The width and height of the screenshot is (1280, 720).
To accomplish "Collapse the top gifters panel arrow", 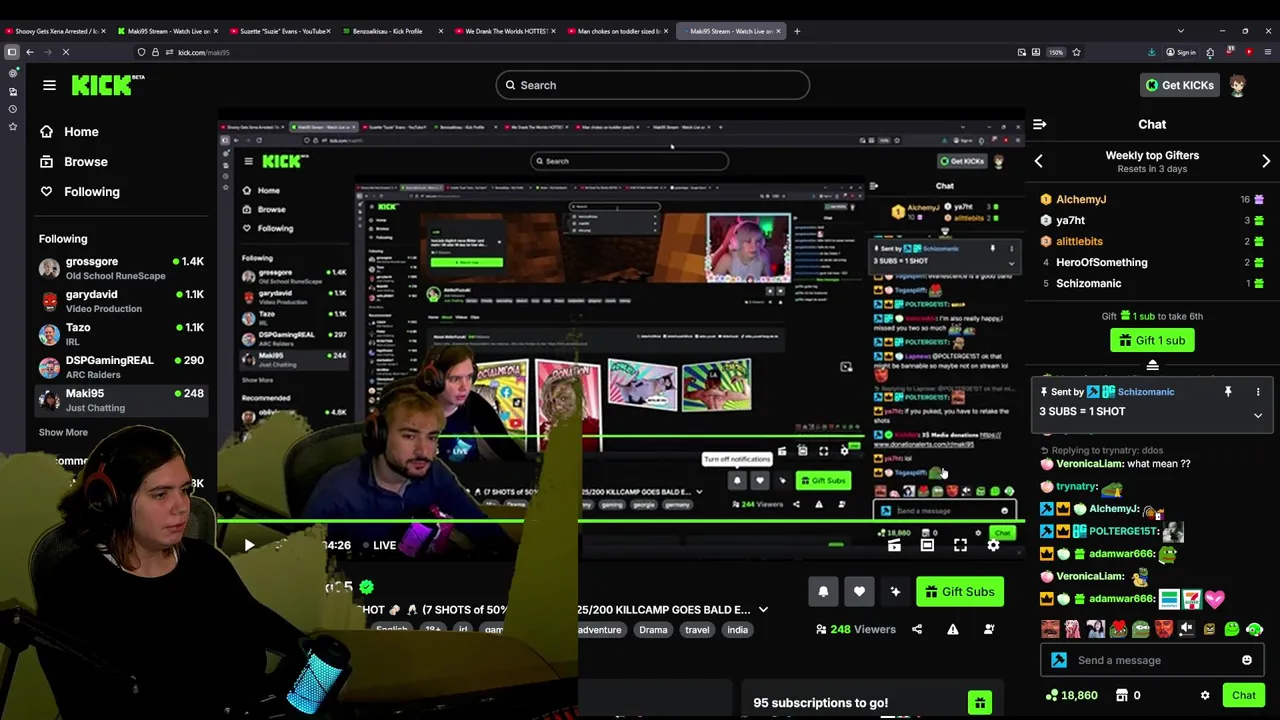I will [1152, 365].
